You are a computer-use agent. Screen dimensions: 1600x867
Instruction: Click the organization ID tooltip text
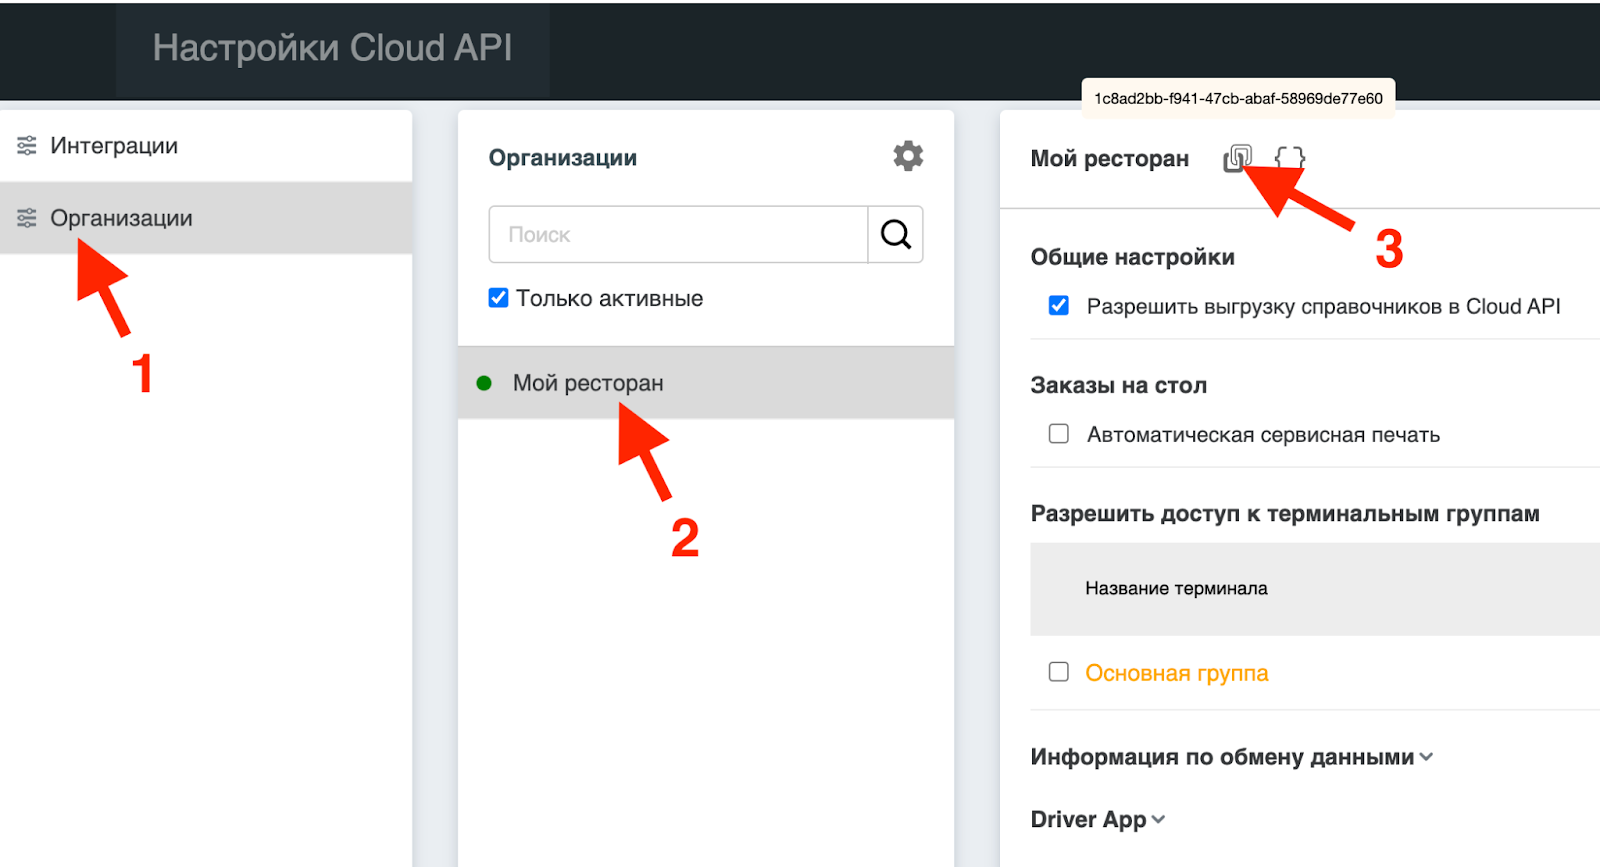[x=1238, y=98]
